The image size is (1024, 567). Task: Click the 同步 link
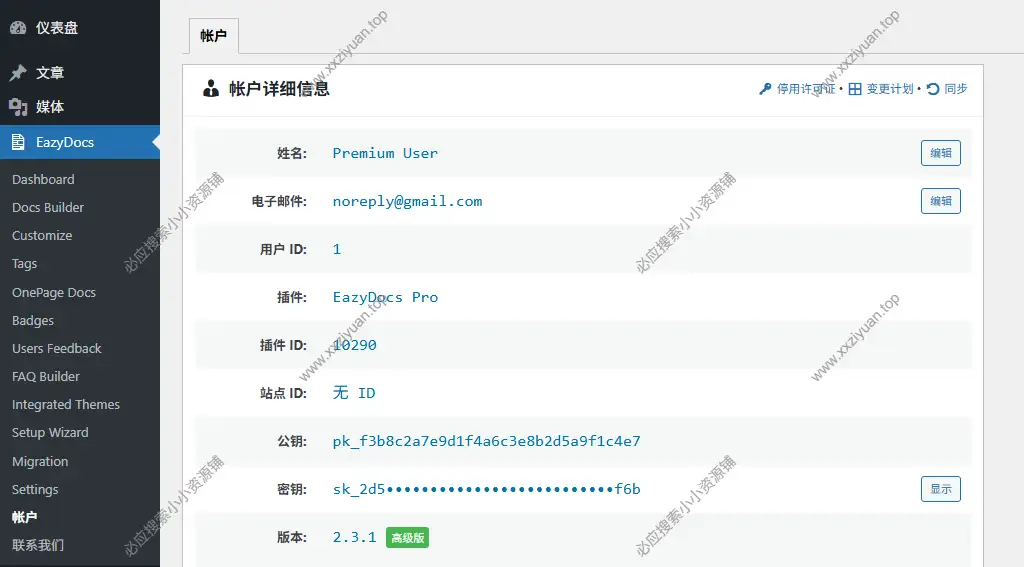955,89
